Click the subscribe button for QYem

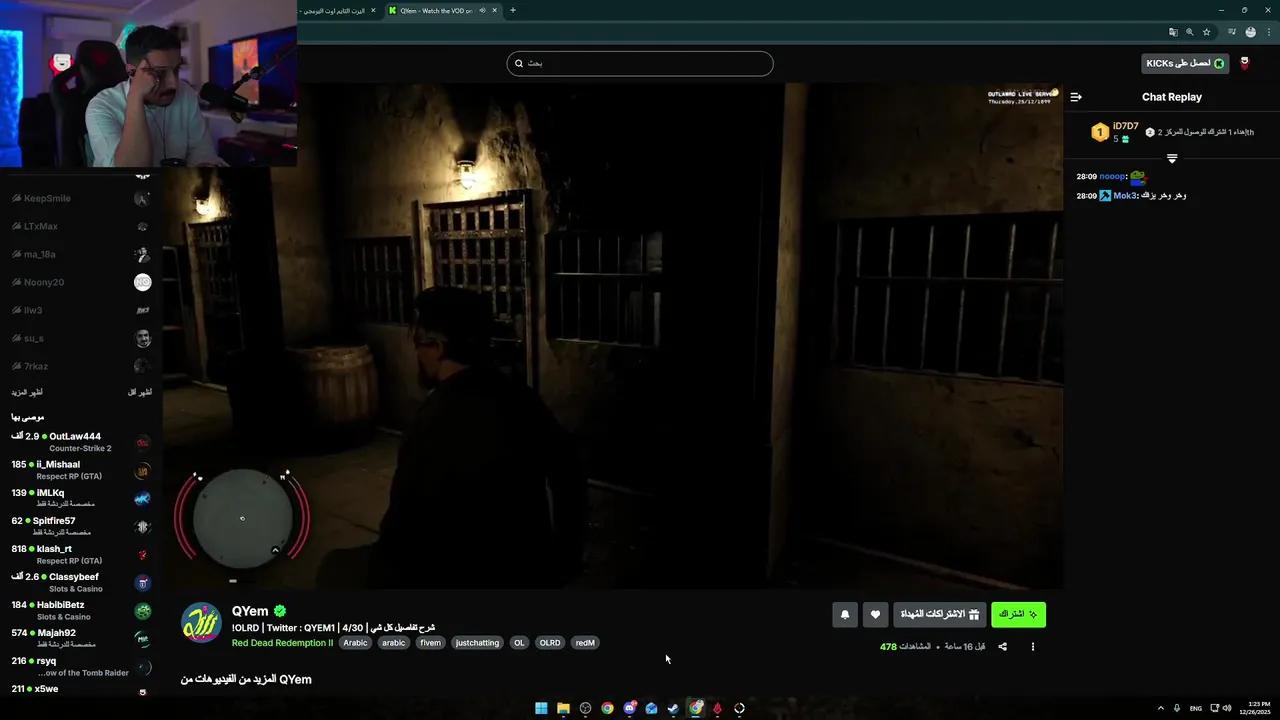point(1018,614)
